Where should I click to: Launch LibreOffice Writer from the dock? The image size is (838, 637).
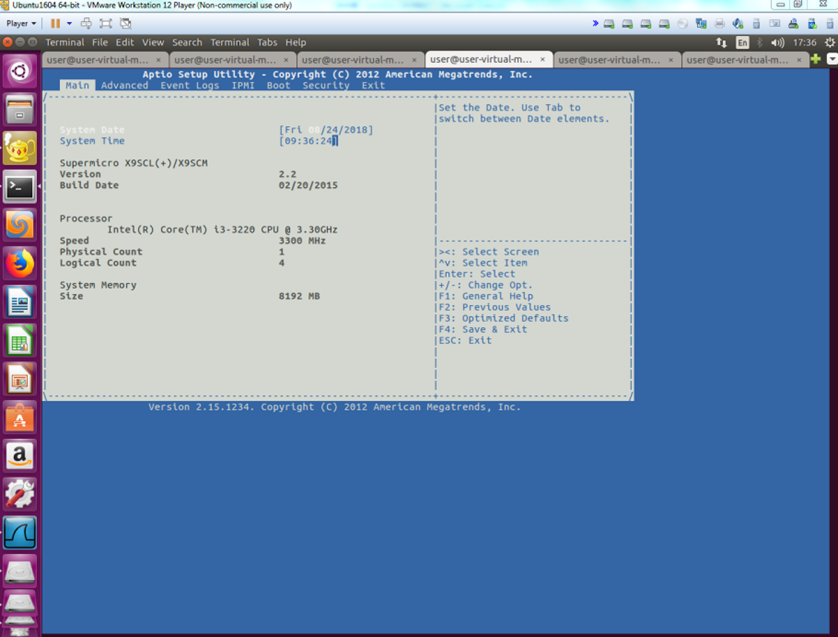coord(20,302)
